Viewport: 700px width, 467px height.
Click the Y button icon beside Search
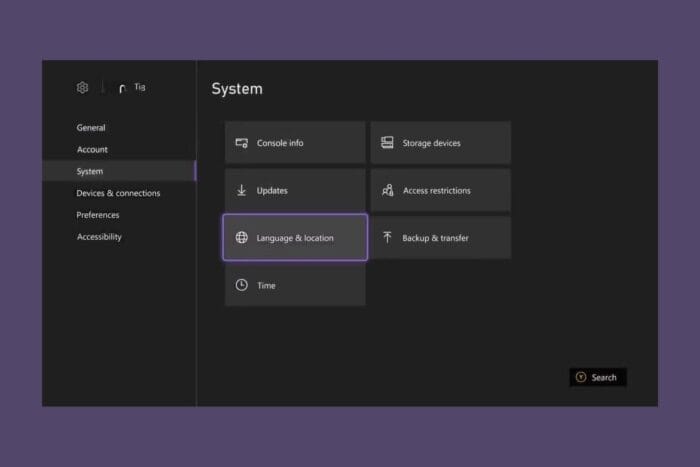[x=581, y=377]
